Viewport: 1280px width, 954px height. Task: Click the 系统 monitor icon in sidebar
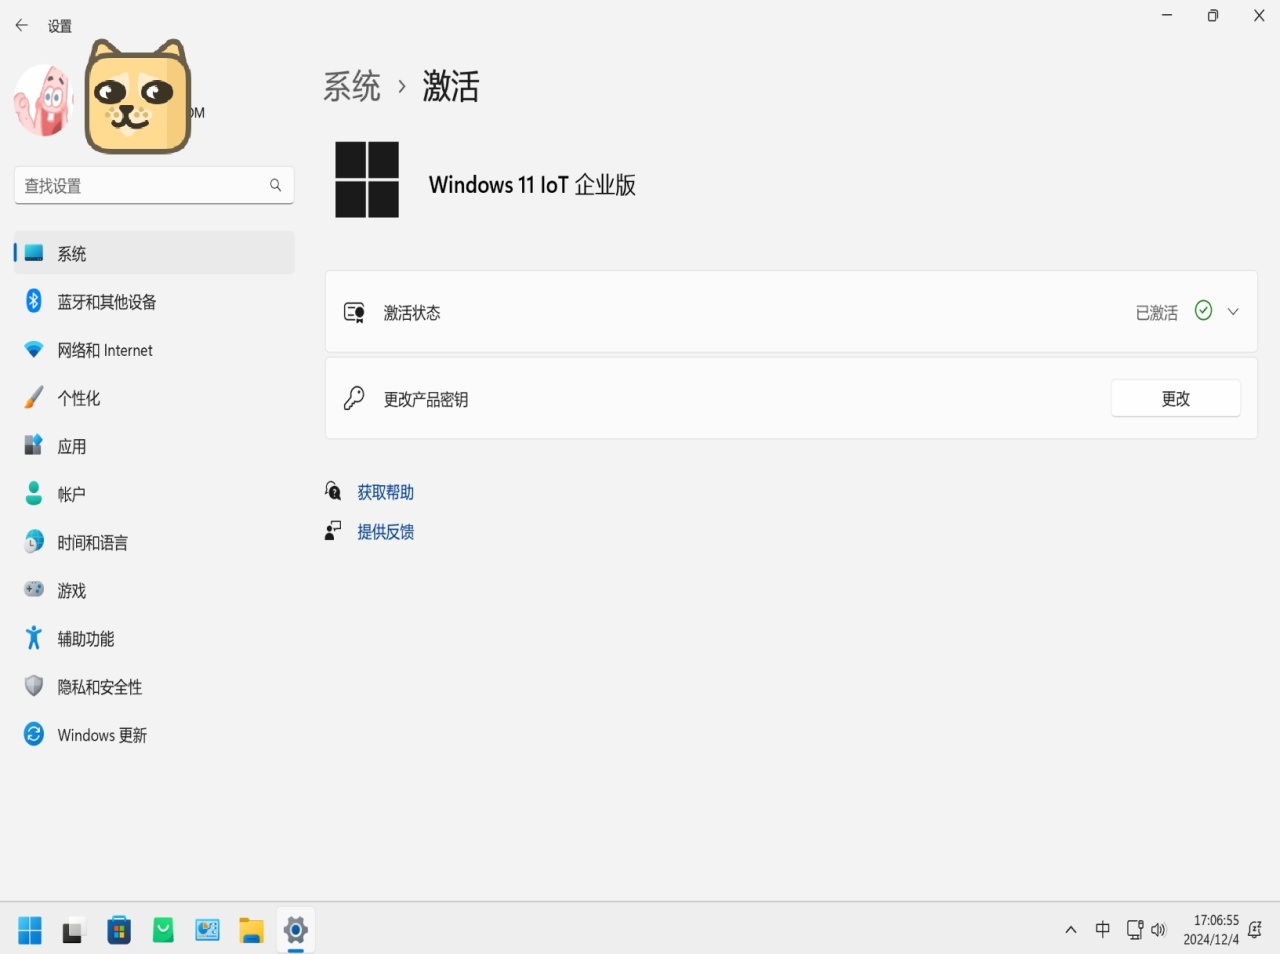[x=34, y=253]
